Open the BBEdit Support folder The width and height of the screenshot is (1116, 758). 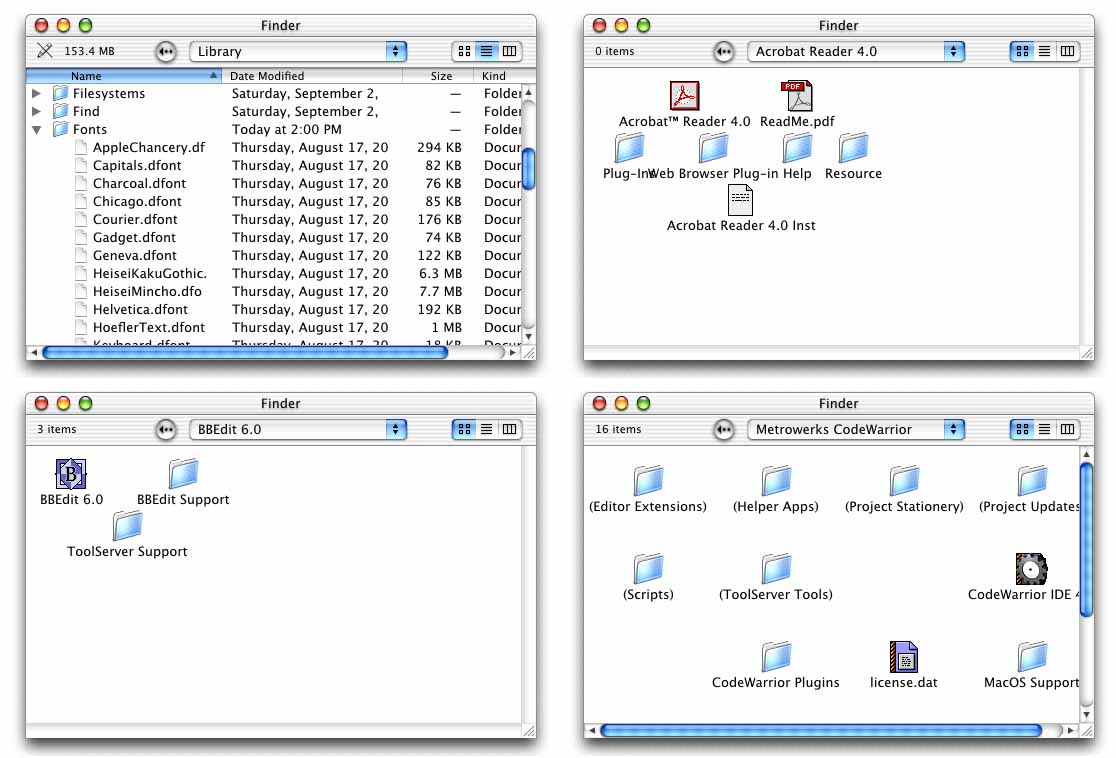coord(183,474)
